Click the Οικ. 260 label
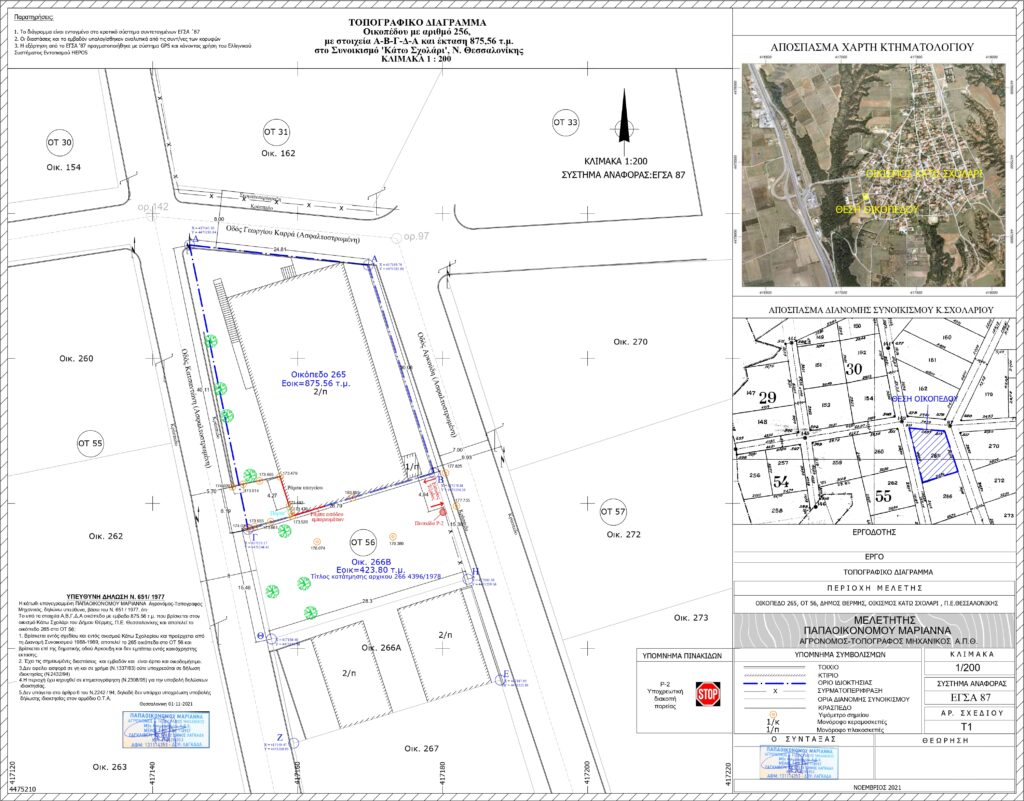 tap(76, 358)
